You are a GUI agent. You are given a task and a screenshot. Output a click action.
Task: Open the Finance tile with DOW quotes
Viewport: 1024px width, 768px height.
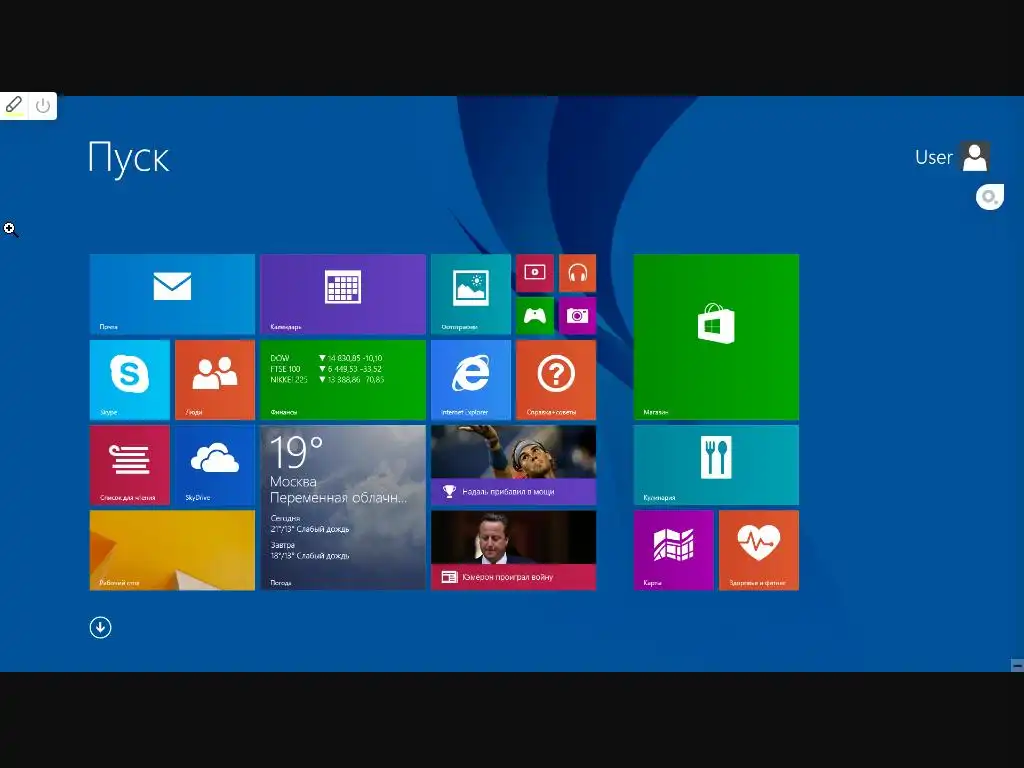(x=343, y=380)
